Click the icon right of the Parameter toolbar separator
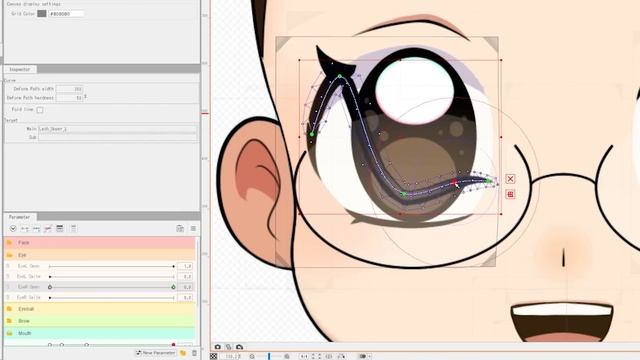Viewport: 640px width, 360px height. point(73,229)
